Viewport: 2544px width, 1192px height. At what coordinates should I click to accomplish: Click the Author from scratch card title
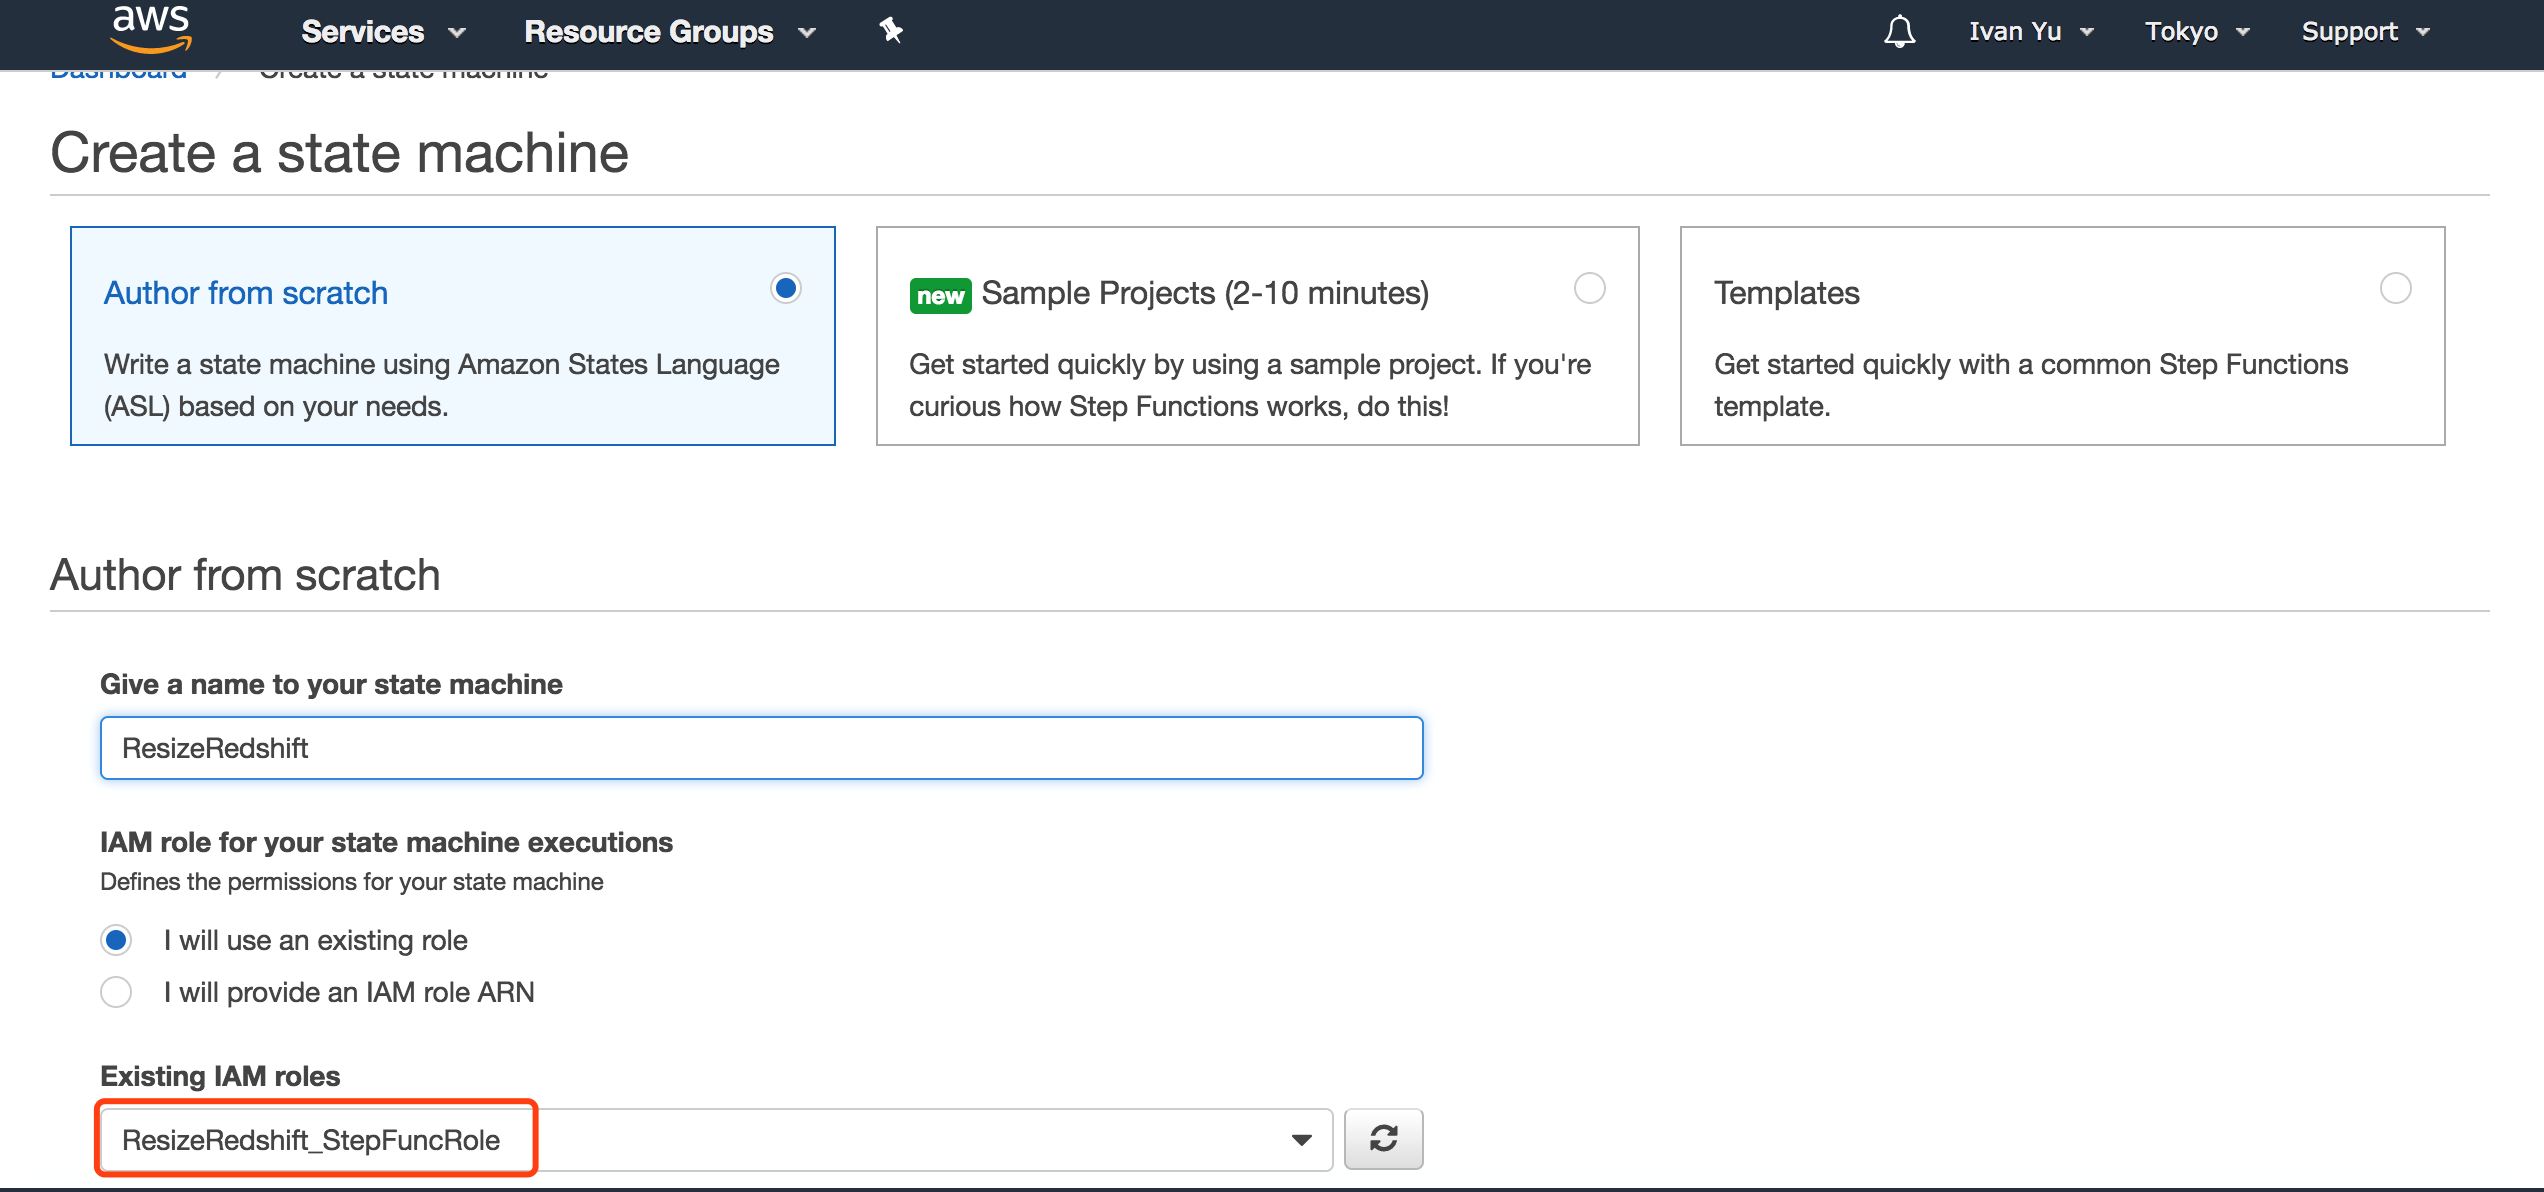pyautogui.click(x=246, y=293)
